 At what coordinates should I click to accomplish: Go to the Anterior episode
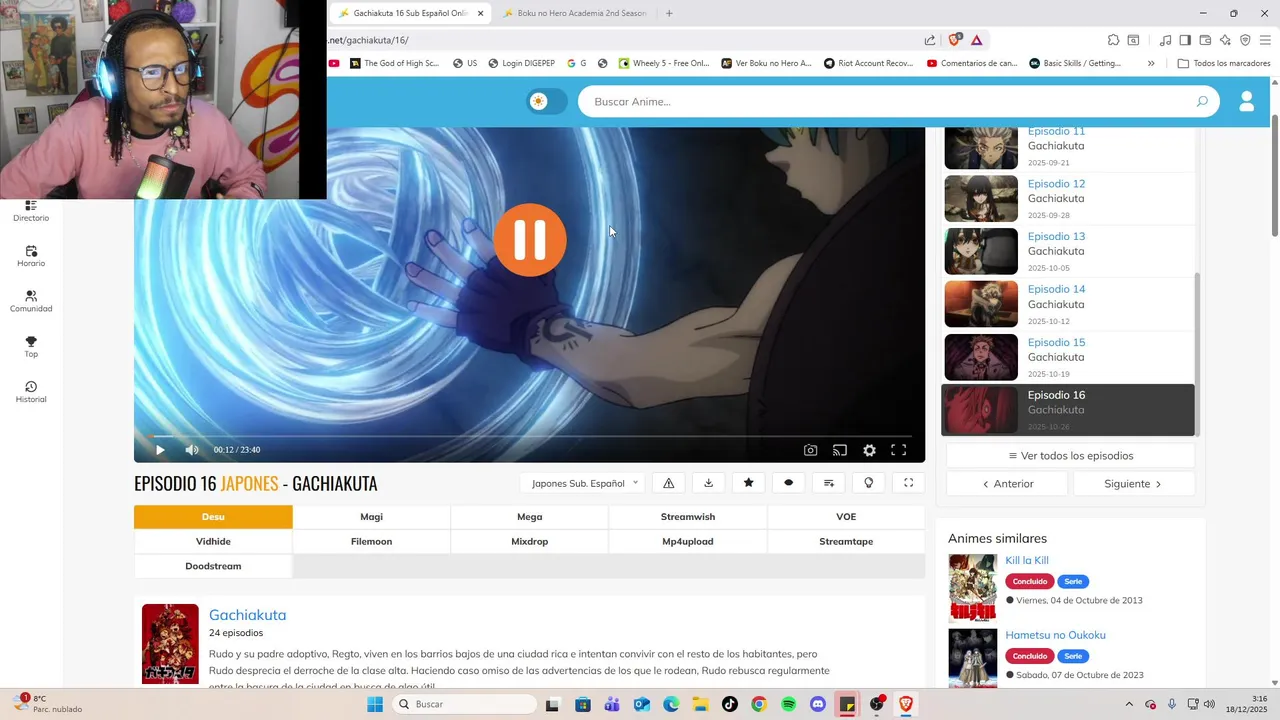click(1007, 484)
